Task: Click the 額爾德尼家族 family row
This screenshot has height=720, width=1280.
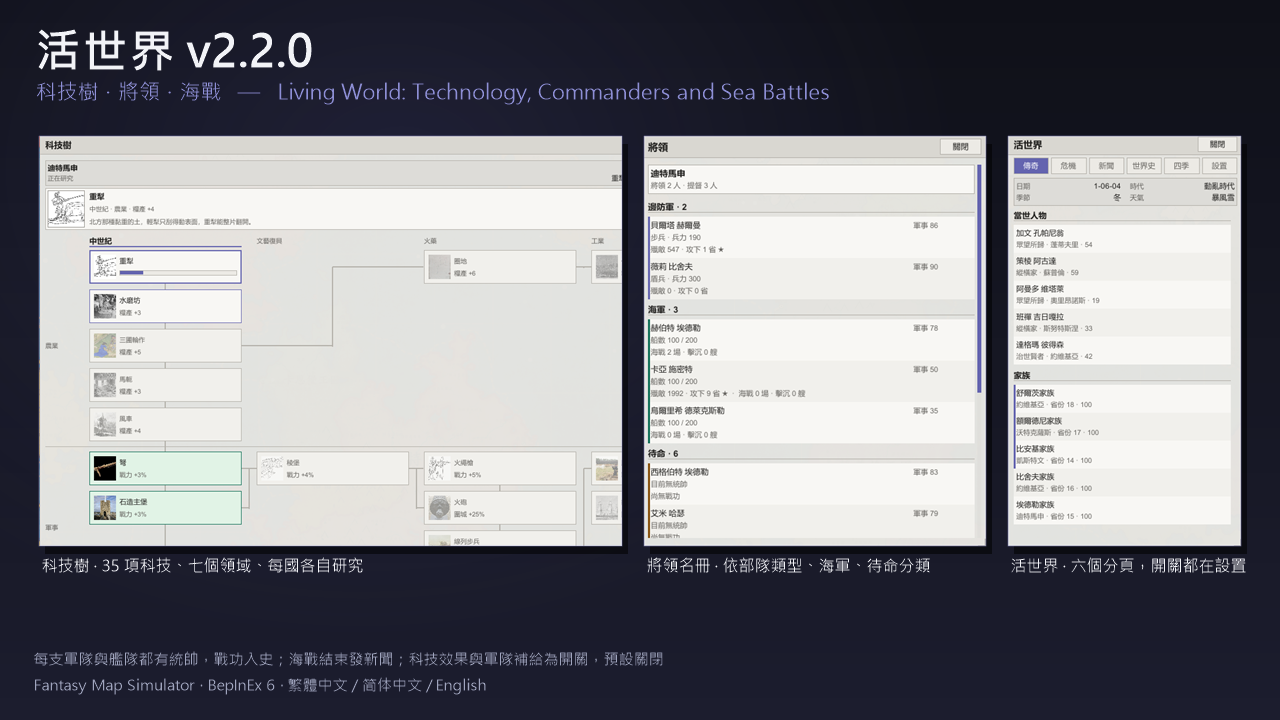Action: click(1122, 426)
